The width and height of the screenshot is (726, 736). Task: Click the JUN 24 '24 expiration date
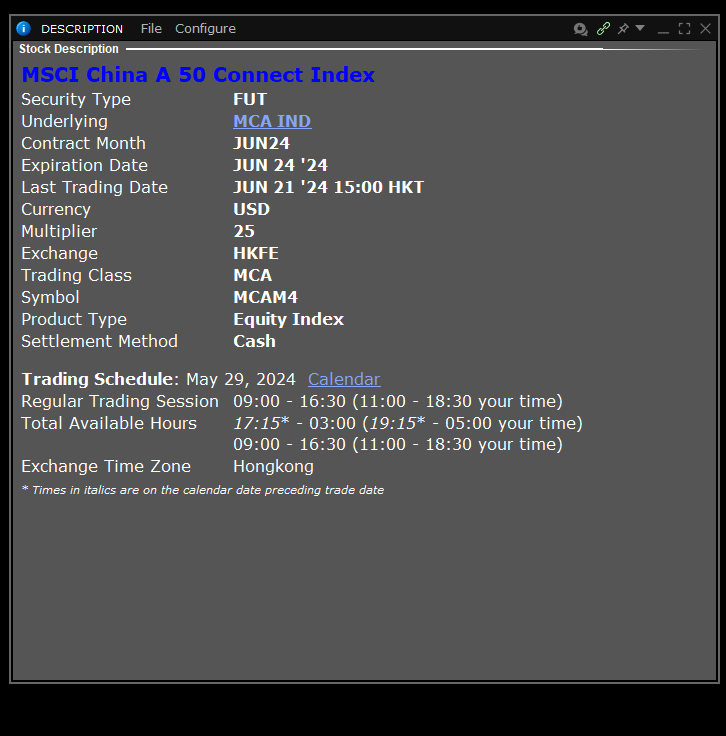coord(280,165)
